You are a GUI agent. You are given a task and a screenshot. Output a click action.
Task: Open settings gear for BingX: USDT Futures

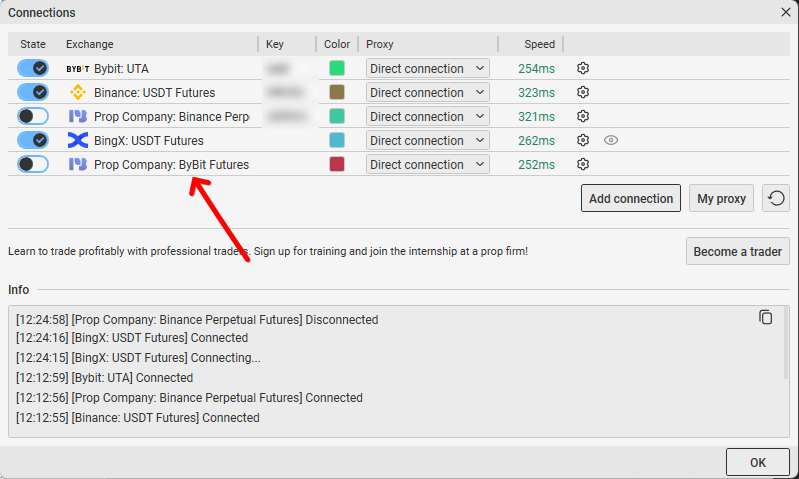pos(583,140)
